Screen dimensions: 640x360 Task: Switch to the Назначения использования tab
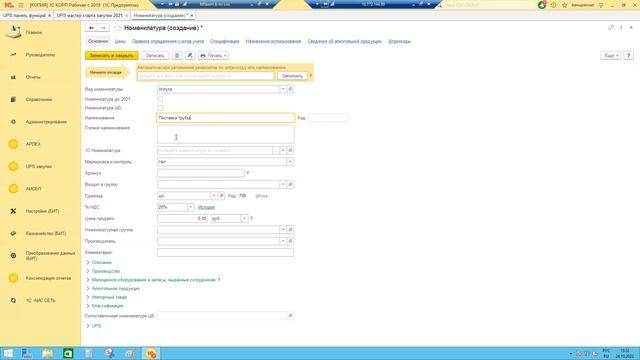tap(273, 41)
